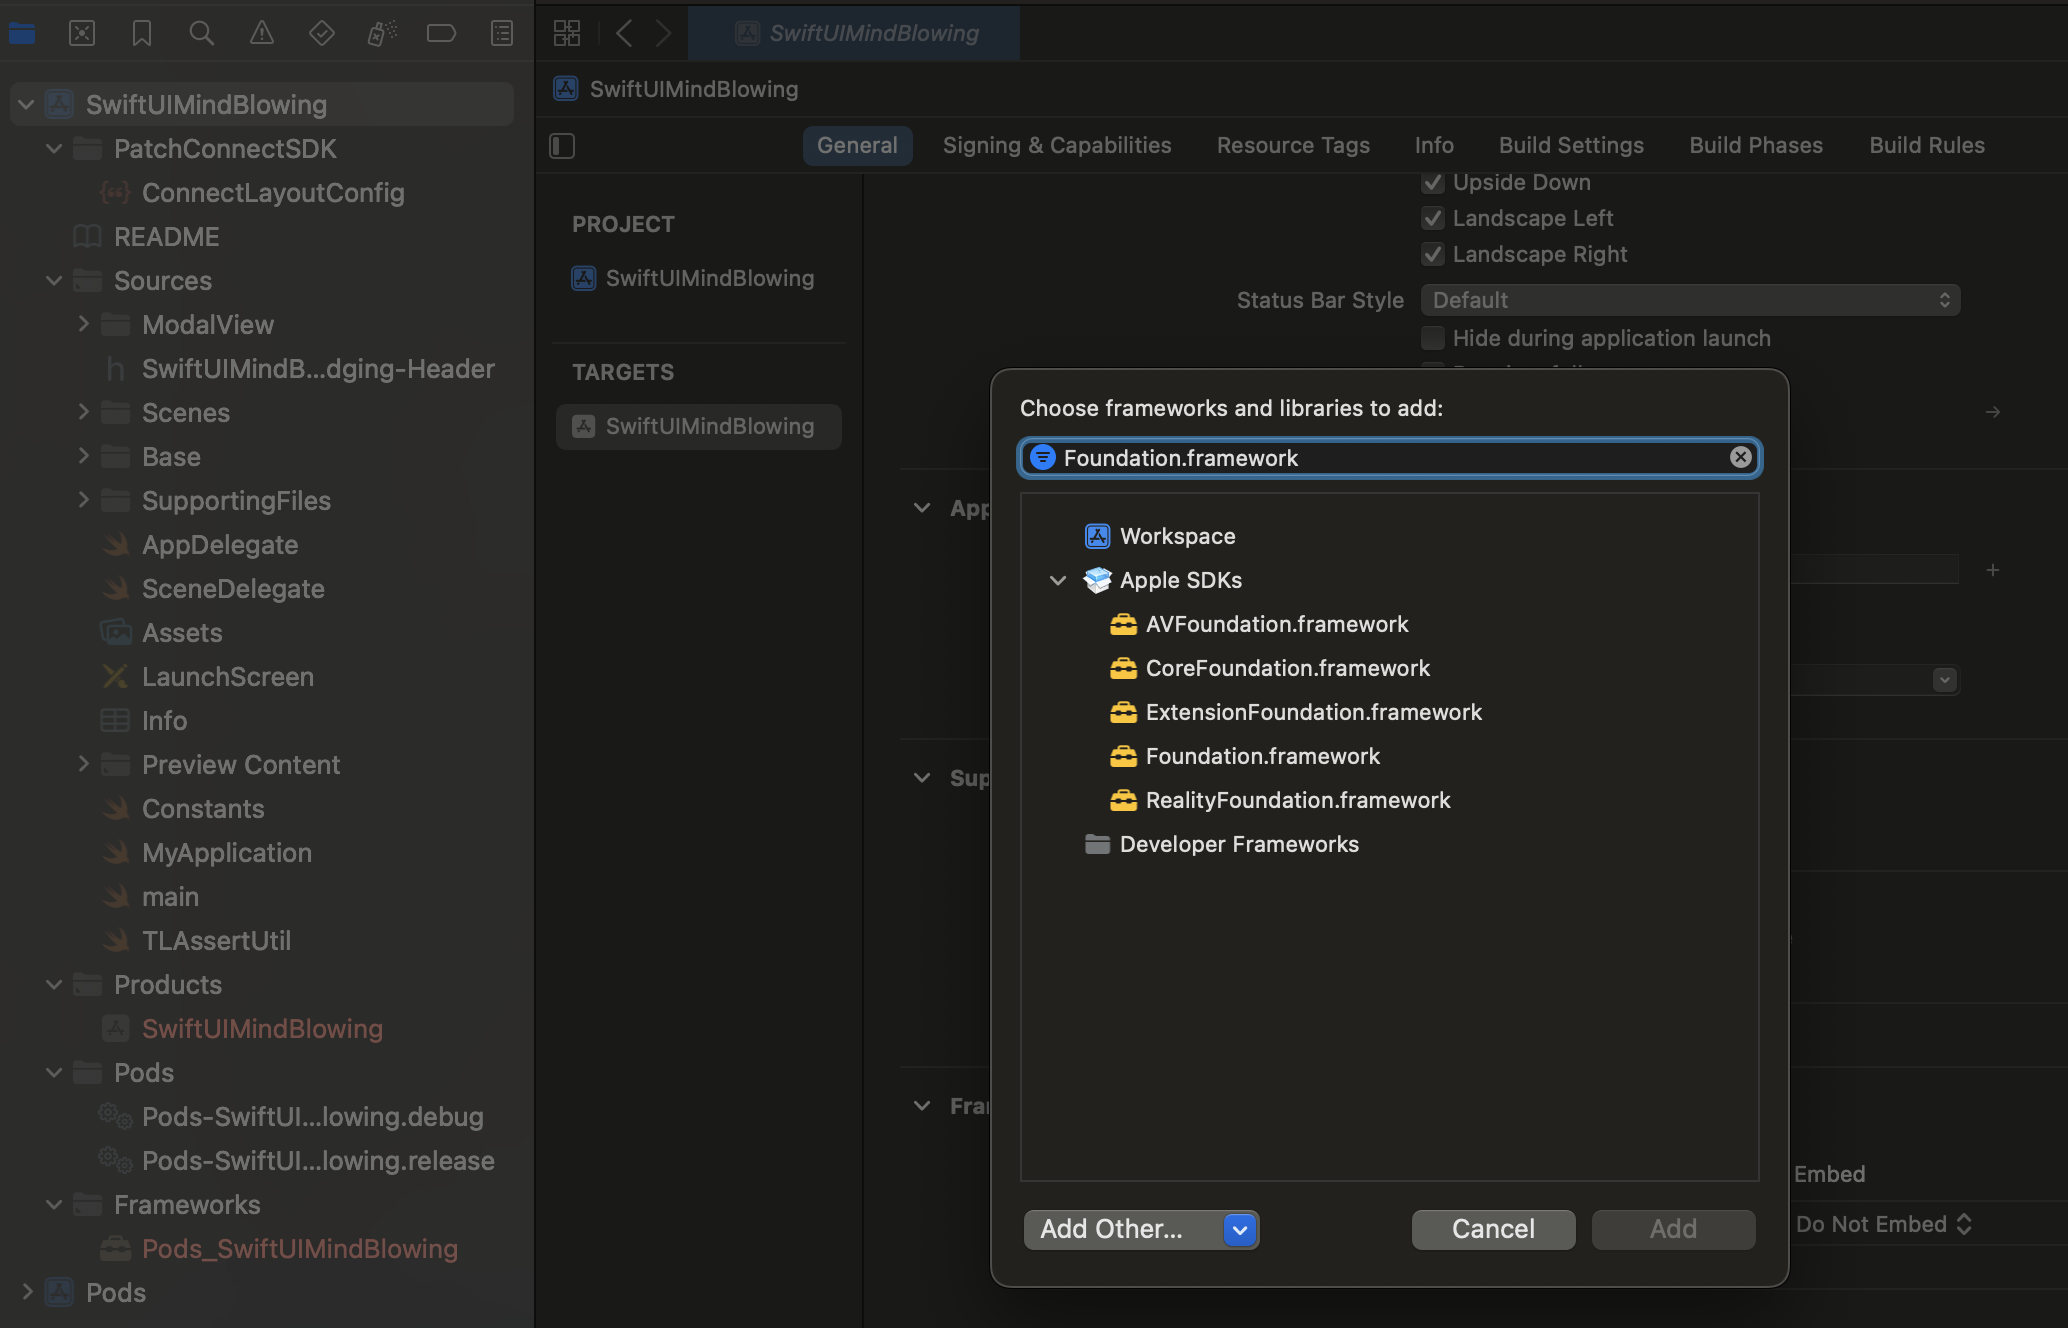The image size is (2068, 1328).
Task: Open the TLAssertUtil file
Action: 216,940
